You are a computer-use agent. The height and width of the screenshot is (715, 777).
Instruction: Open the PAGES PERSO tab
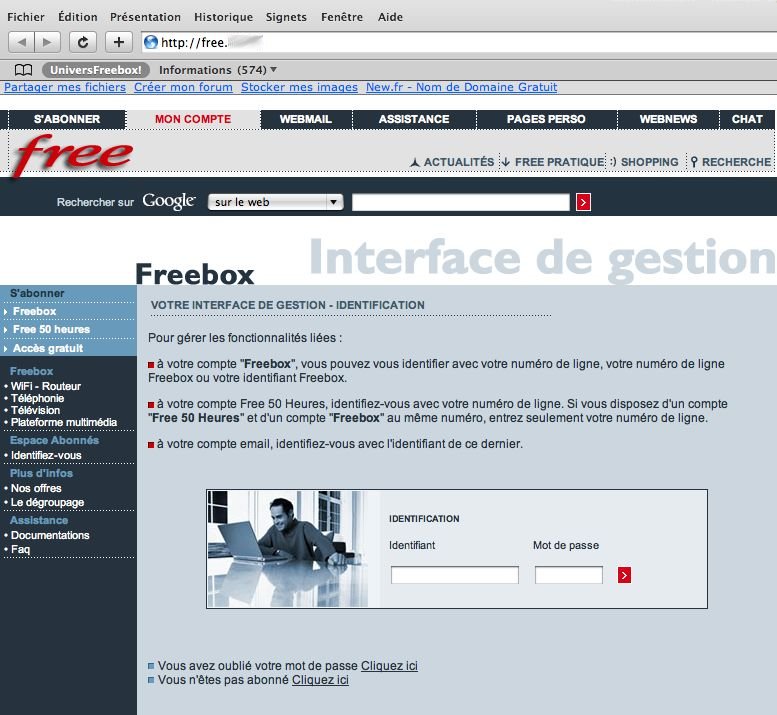[x=546, y=119]
